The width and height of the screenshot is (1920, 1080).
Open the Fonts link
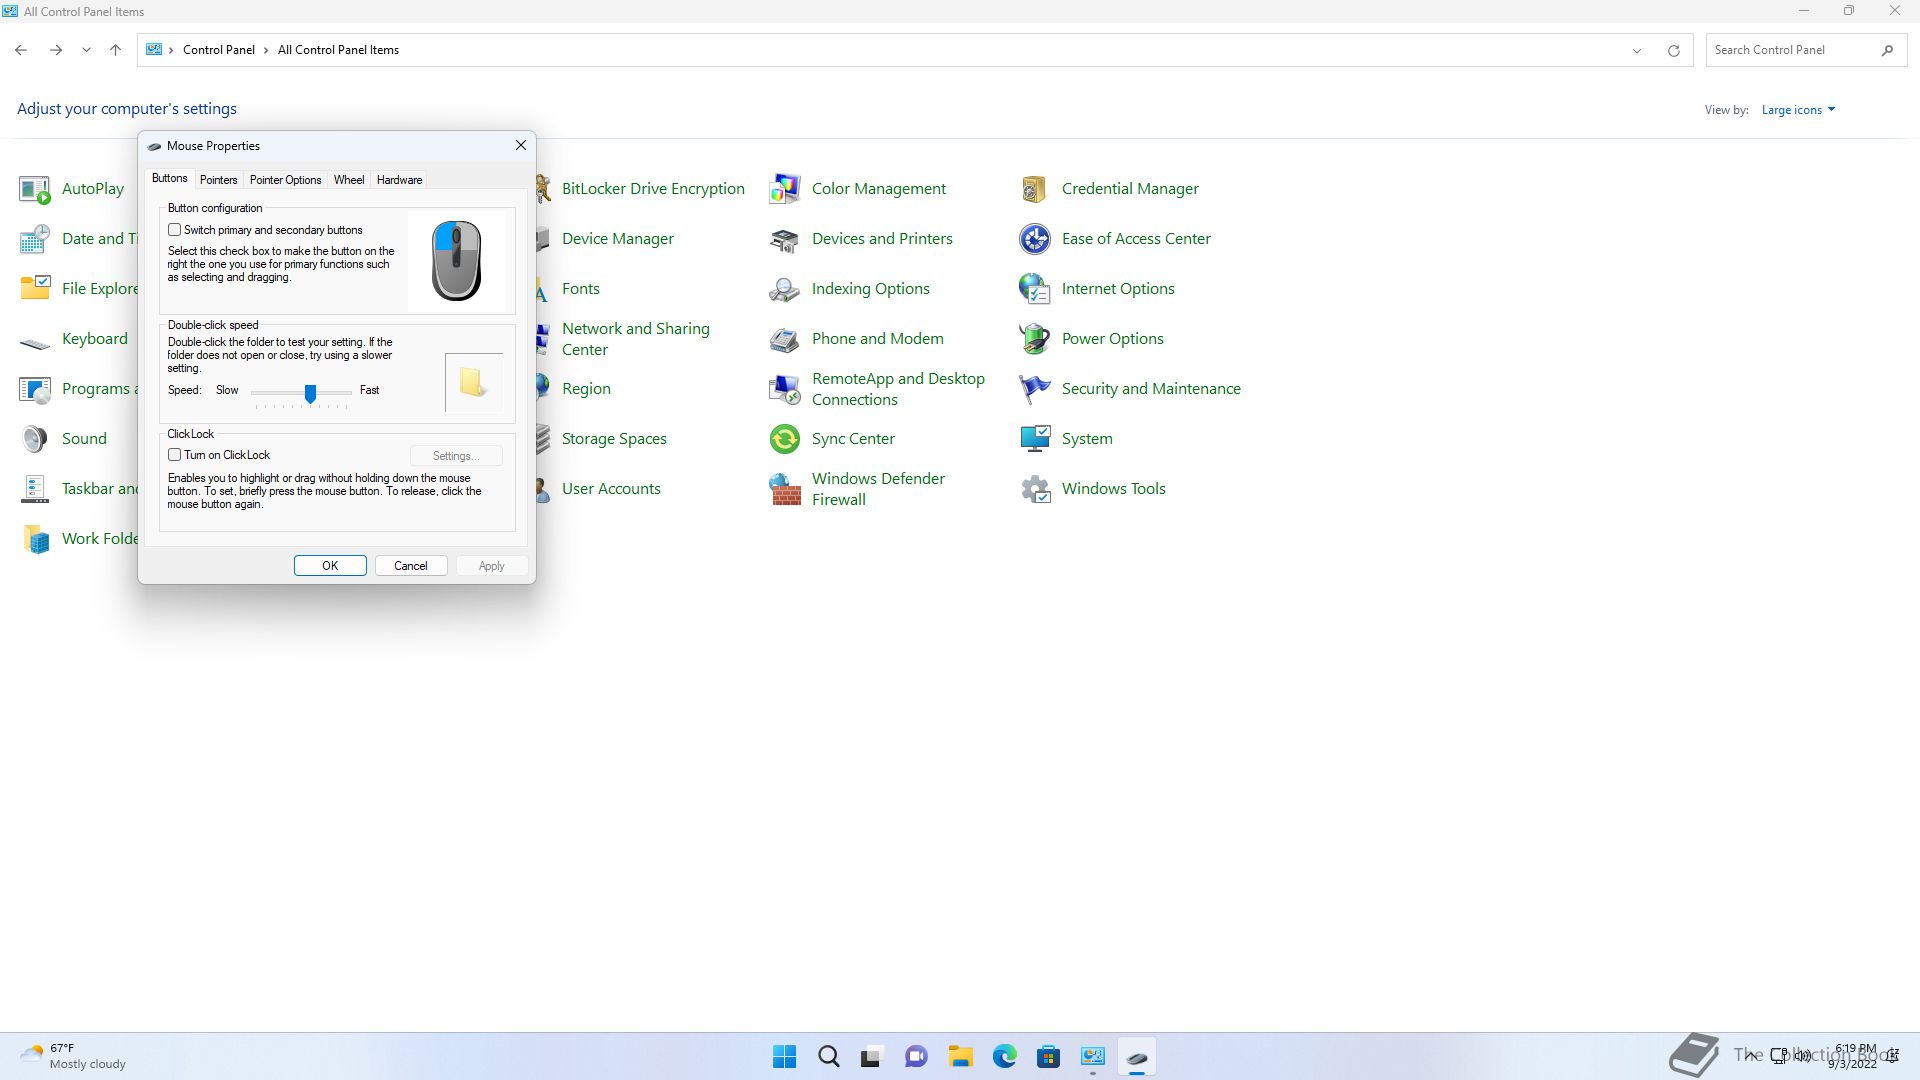click(x=581, y=289)
